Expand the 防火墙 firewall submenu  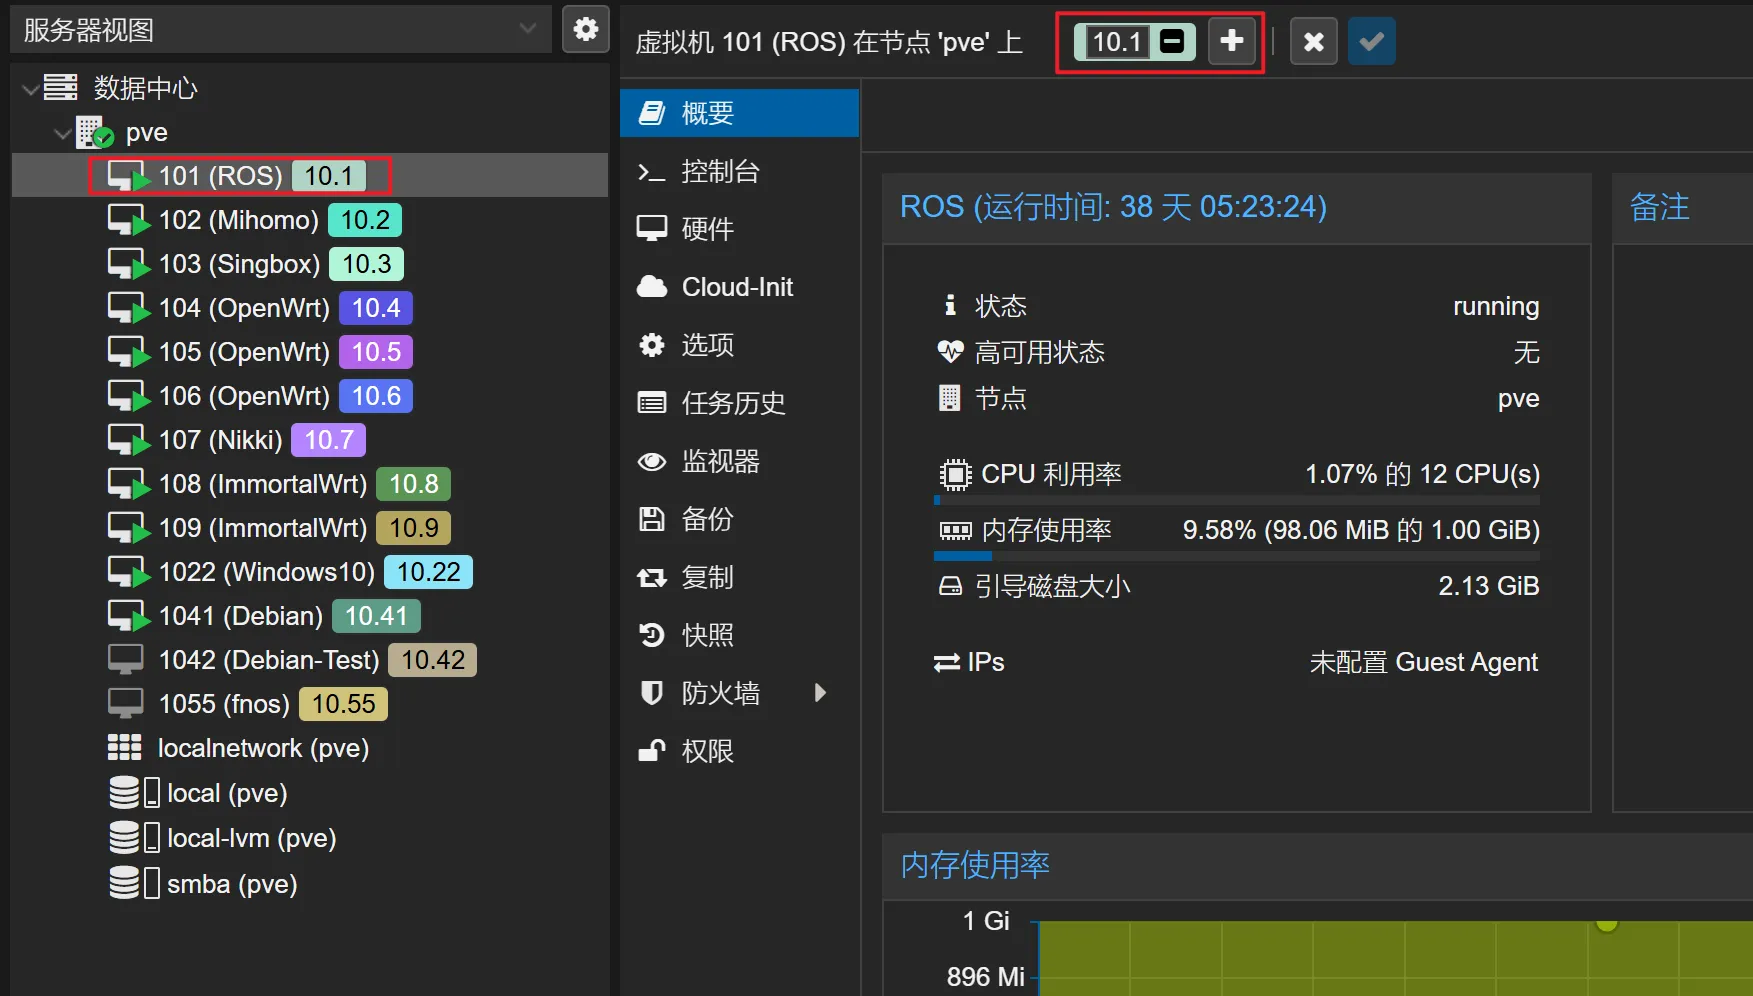pos(721,692)
